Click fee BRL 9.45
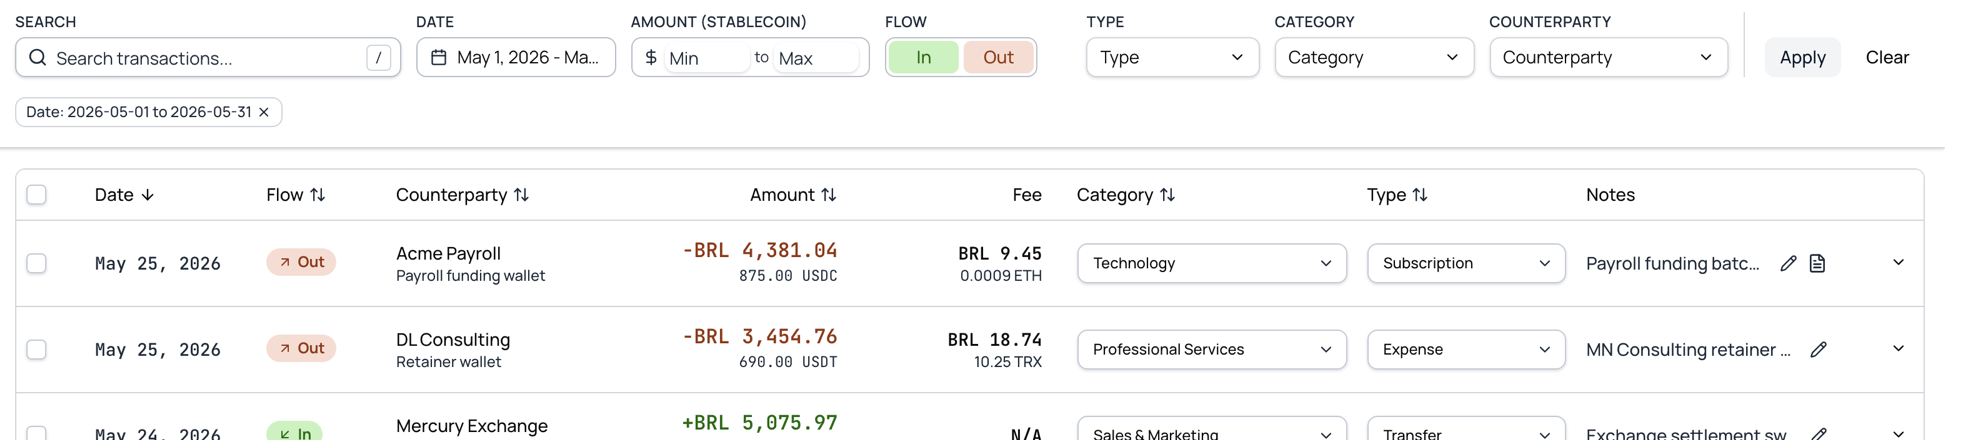Viewport: 1980px width, 440px height. pyautogui.click(x=1000, y=253)
